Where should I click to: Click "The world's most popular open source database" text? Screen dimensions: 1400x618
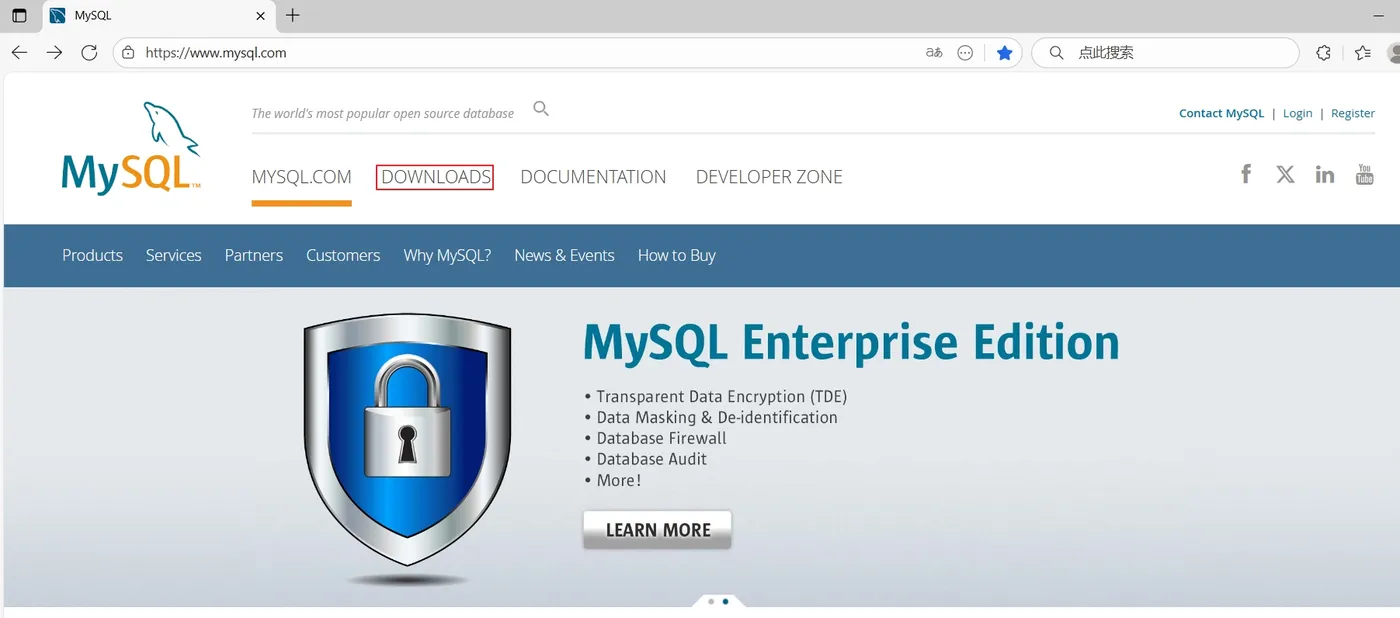[382, 113]
